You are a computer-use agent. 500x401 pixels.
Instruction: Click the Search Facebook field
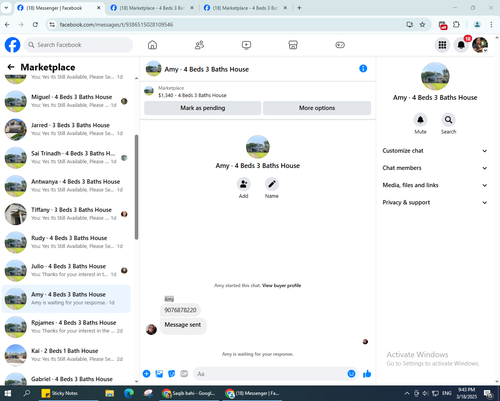pyautogui.click(x=78, y=45)
